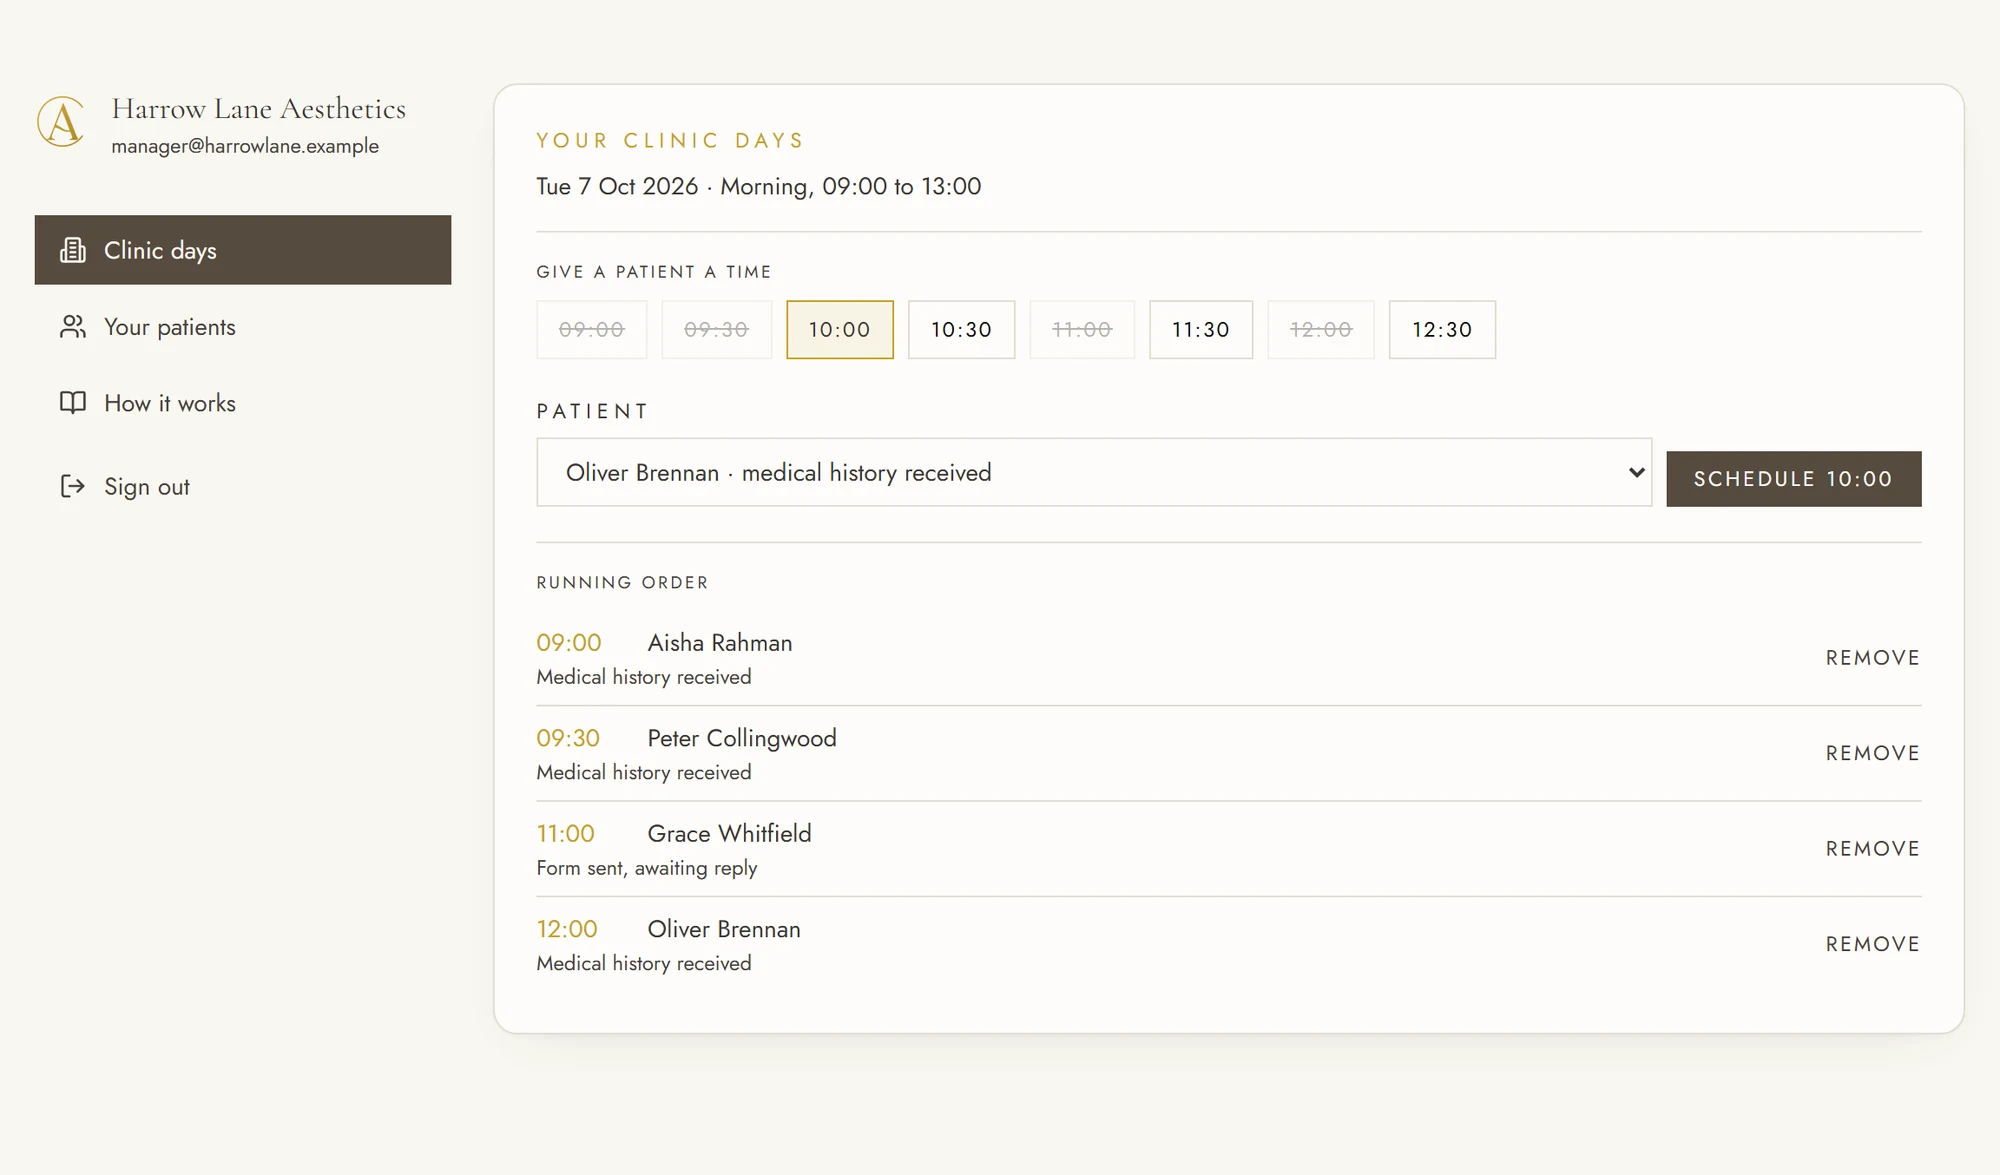2000x1175 pixels.
Task: Click the Harrow Lane Aesthetics logo
Action: tap(61, 122)
